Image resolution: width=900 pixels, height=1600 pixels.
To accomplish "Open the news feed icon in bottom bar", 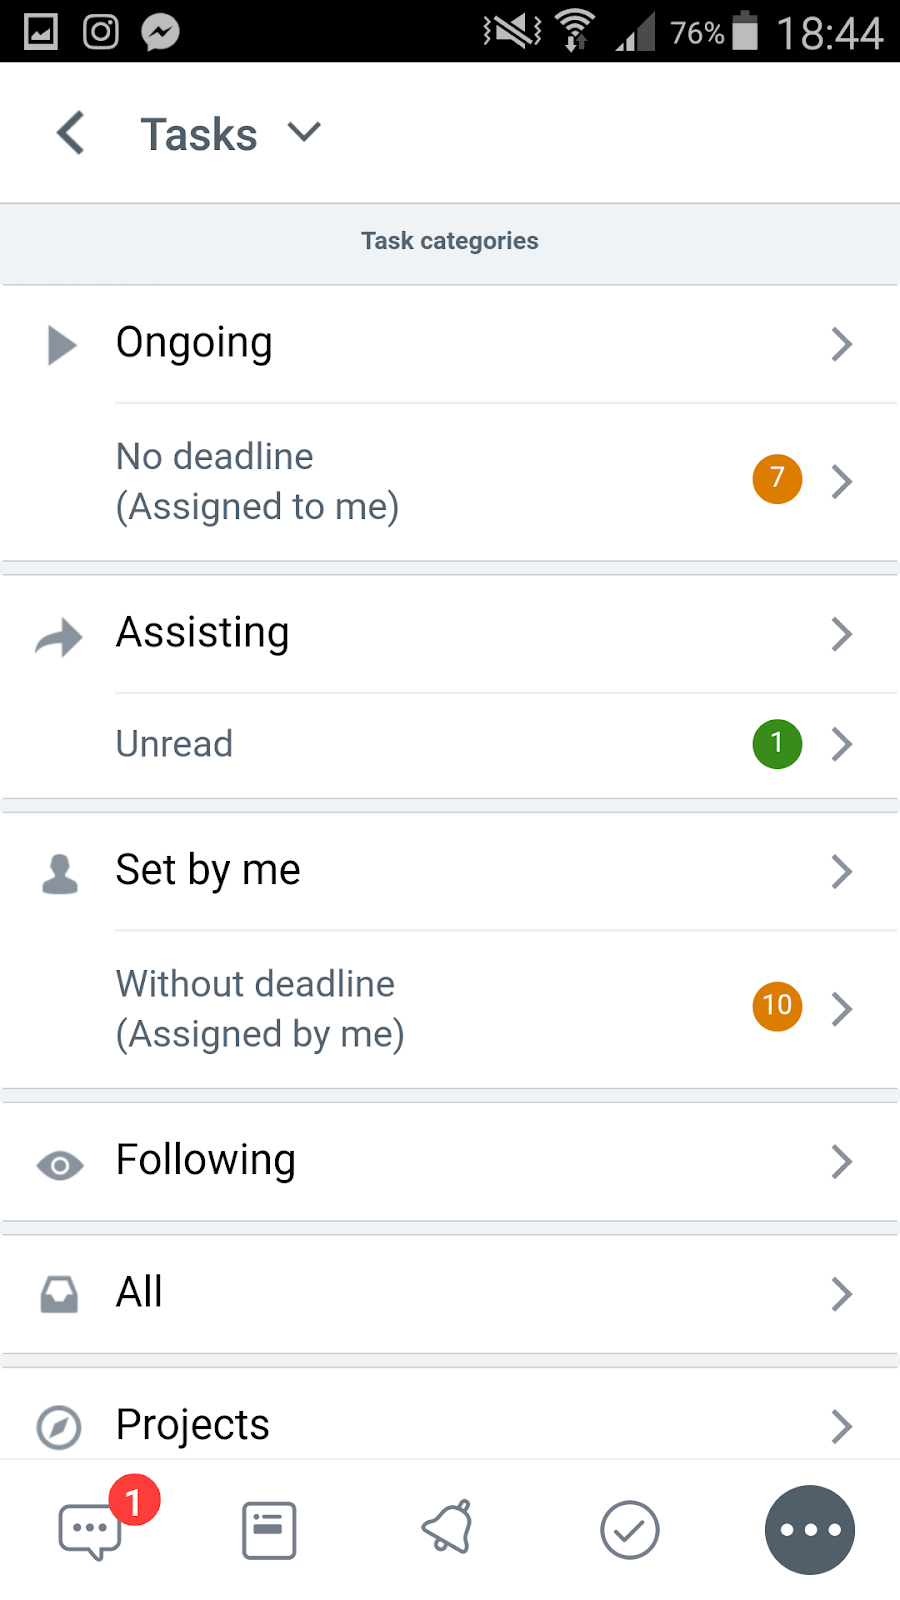I will (x=269, y=1530).
